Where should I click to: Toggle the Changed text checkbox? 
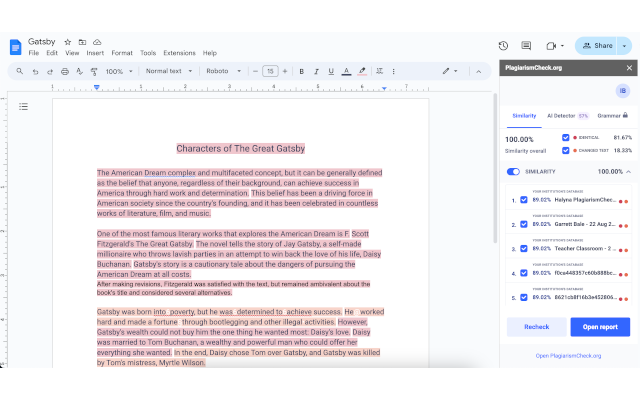565,150
